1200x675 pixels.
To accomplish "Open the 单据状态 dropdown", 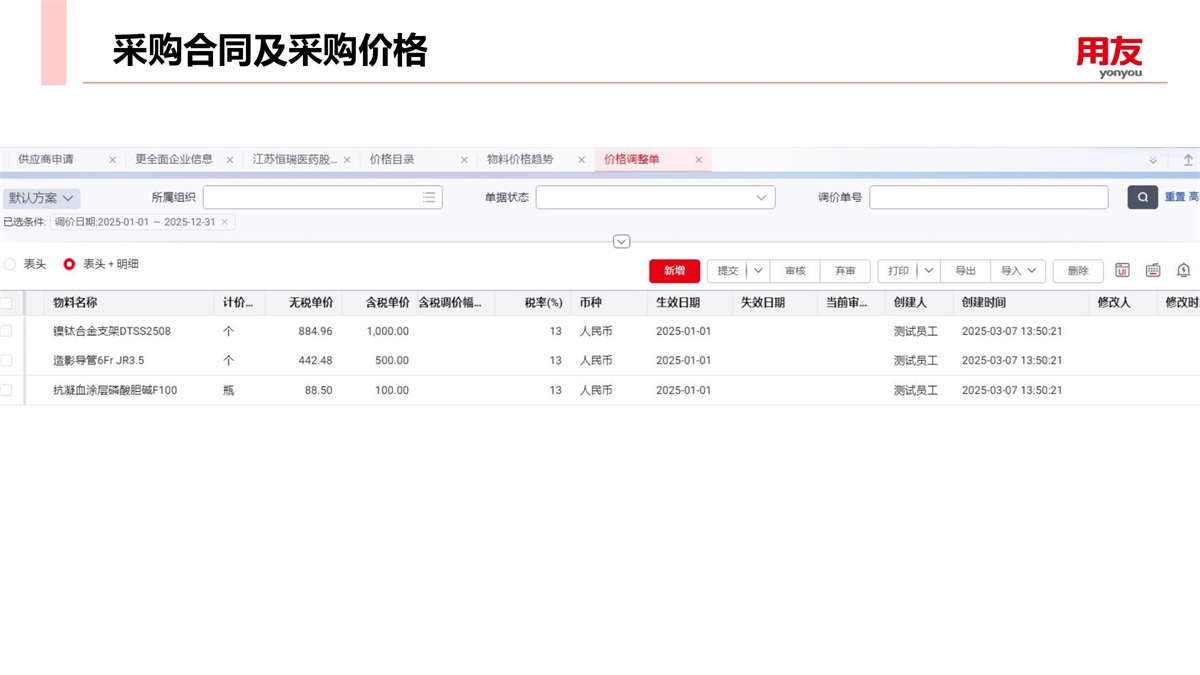I will 656,198.
